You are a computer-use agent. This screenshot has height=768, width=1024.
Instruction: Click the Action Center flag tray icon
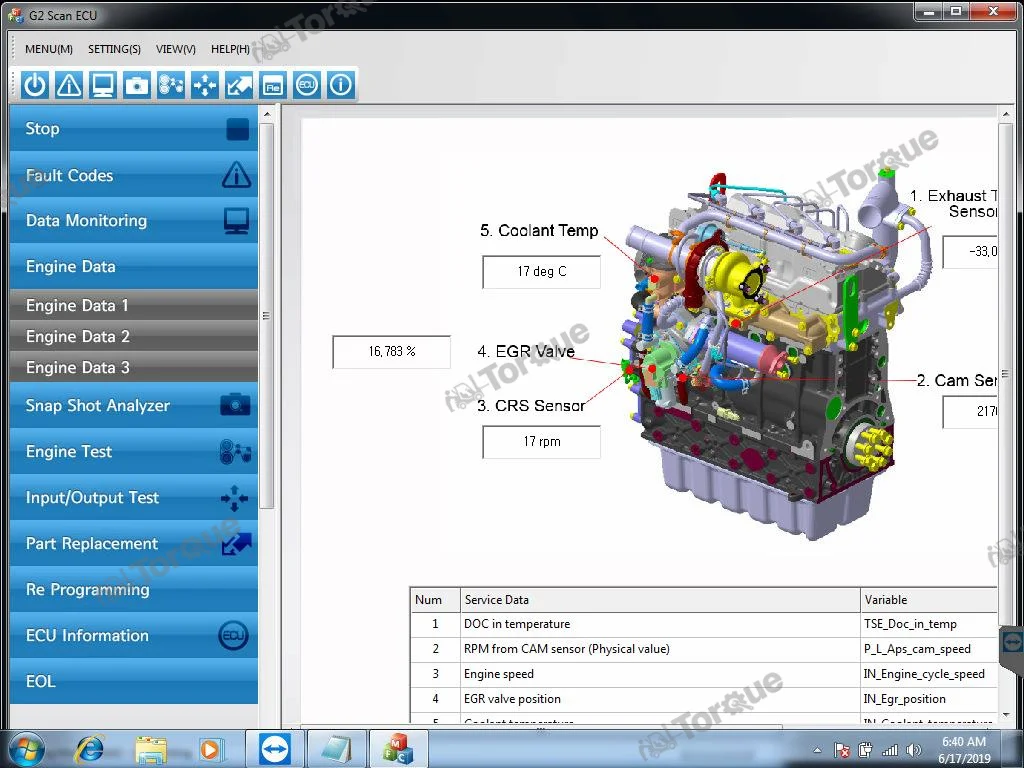(x=842, y=750)
